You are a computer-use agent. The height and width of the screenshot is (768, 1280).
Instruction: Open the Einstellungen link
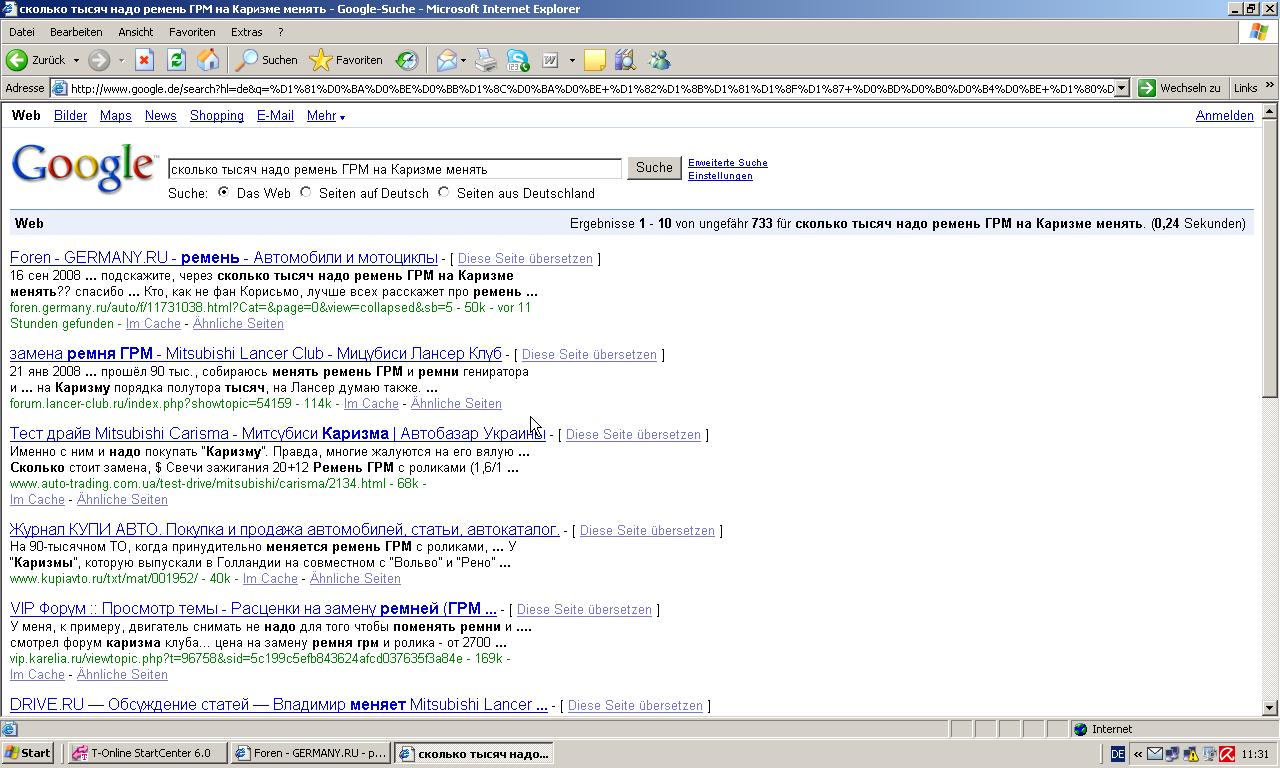(x=720, y=176)
